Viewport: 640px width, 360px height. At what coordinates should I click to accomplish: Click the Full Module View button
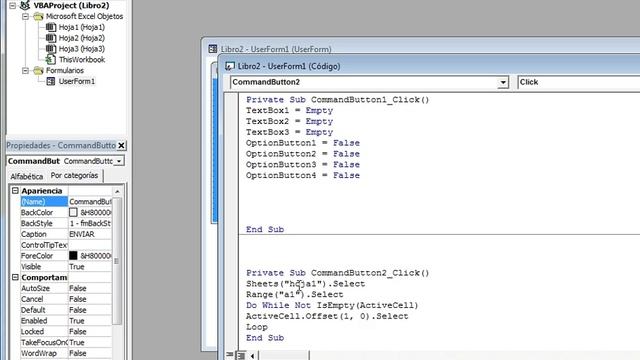(x=241, y=356)
